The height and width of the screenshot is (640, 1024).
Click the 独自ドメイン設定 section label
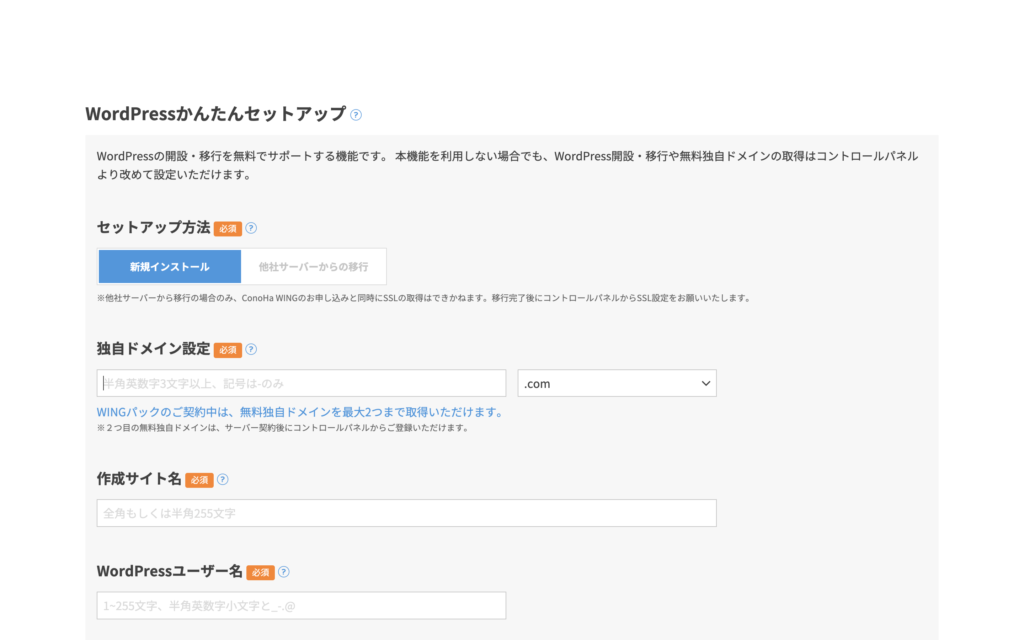point(153,349)
